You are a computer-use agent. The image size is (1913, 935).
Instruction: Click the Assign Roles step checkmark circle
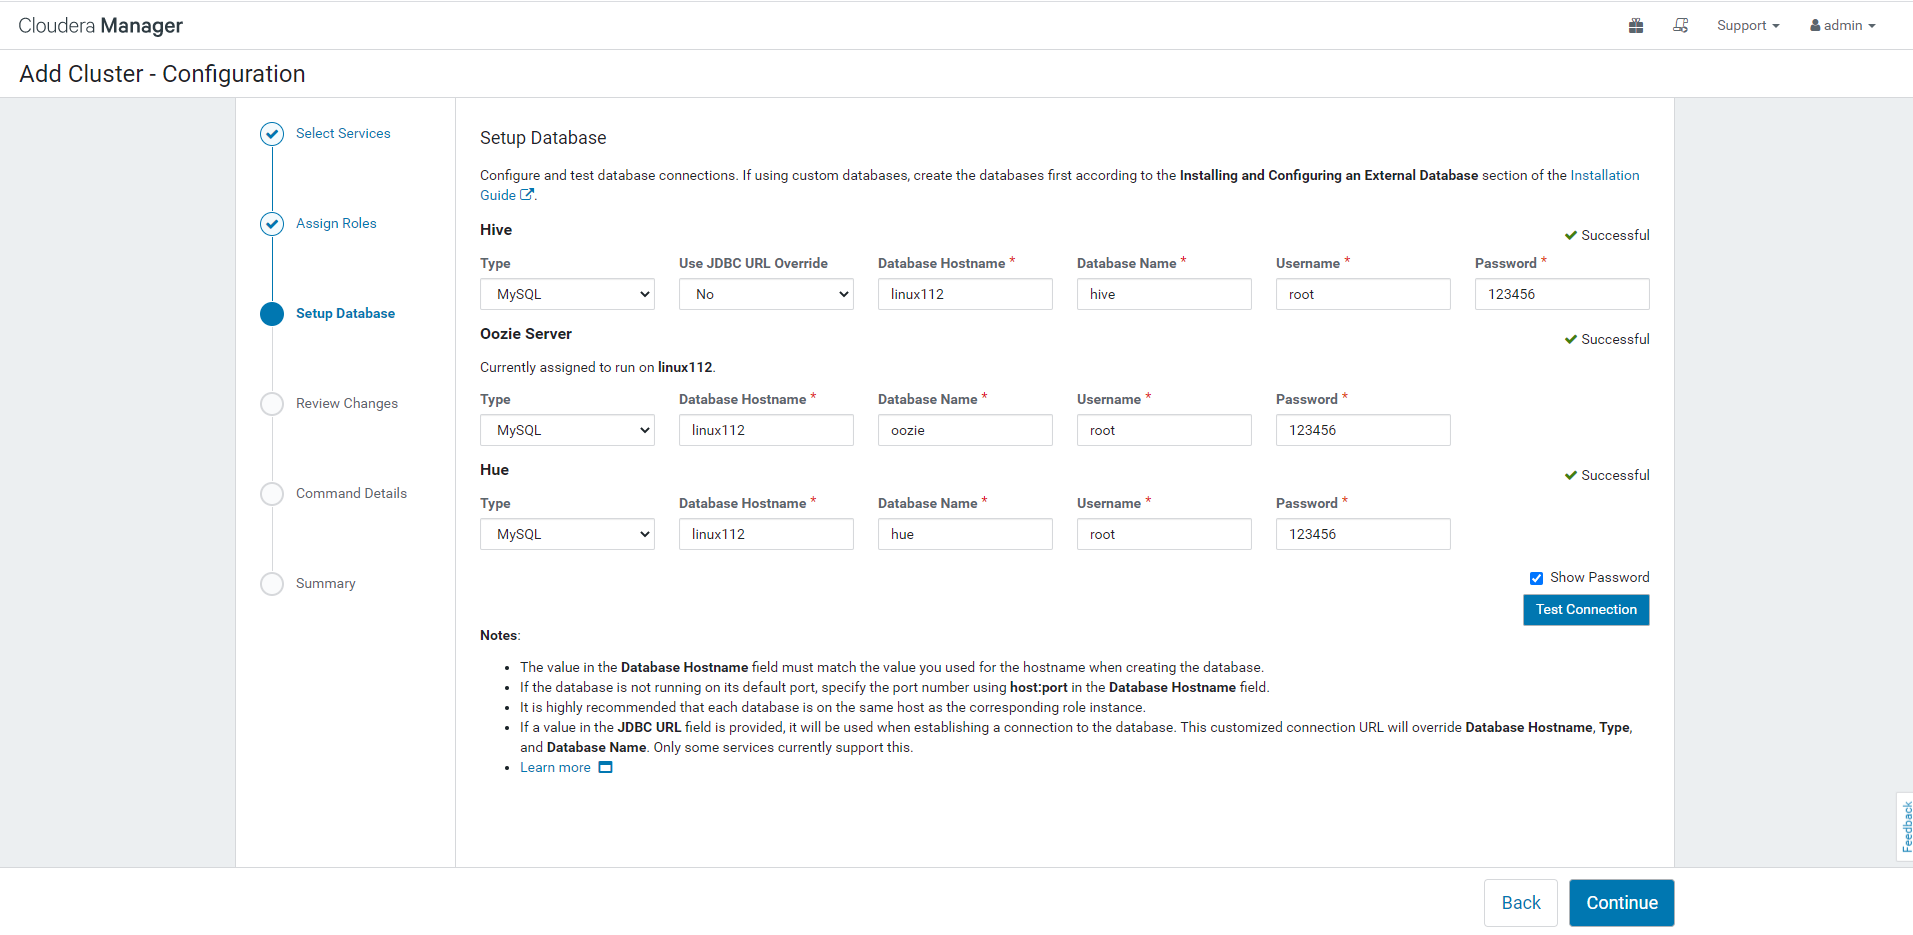click(272, 224)
